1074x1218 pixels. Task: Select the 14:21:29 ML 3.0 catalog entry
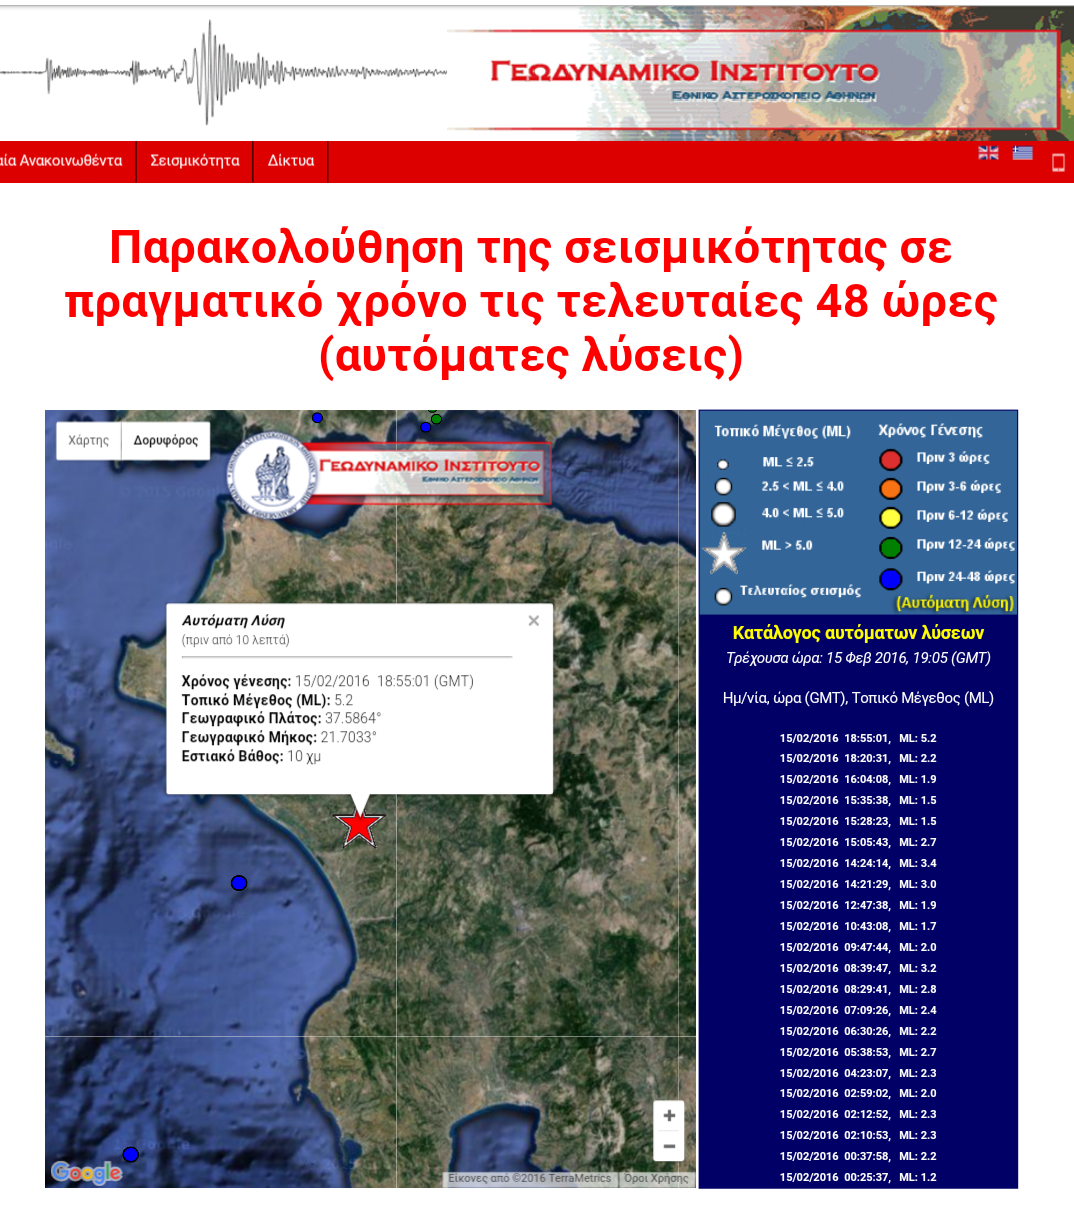(x=858, y=884)
